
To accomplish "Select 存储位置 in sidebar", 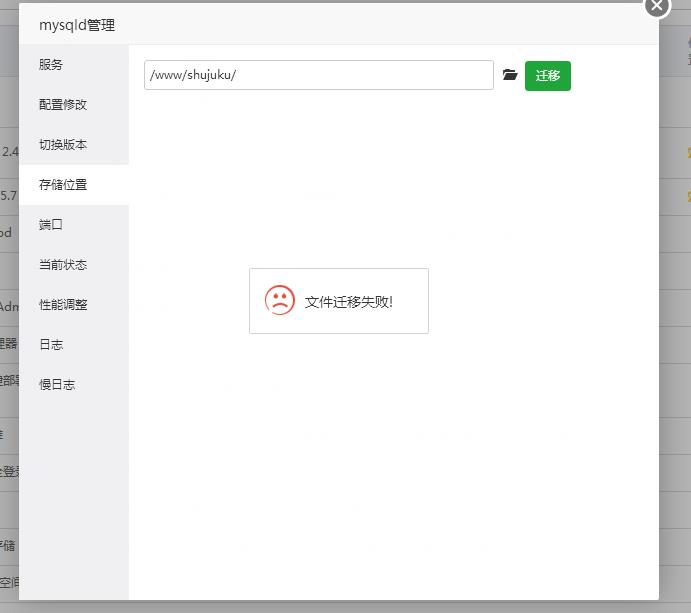I will click(74, 185).
